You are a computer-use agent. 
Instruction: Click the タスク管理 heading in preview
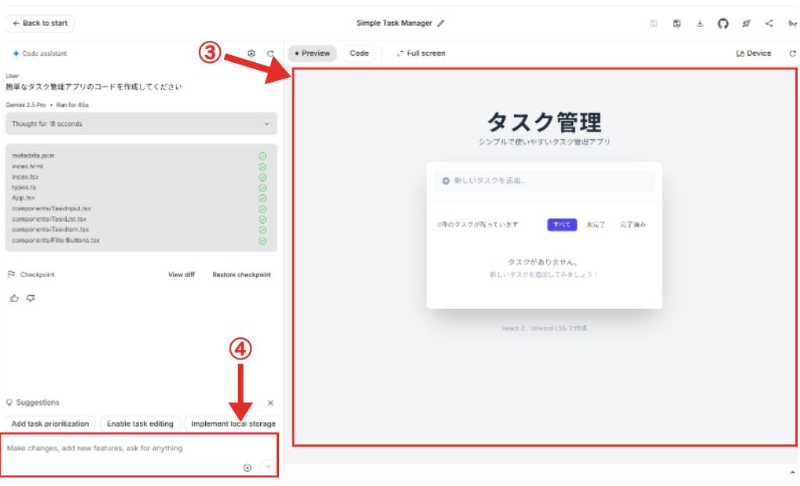pos(544,122)
